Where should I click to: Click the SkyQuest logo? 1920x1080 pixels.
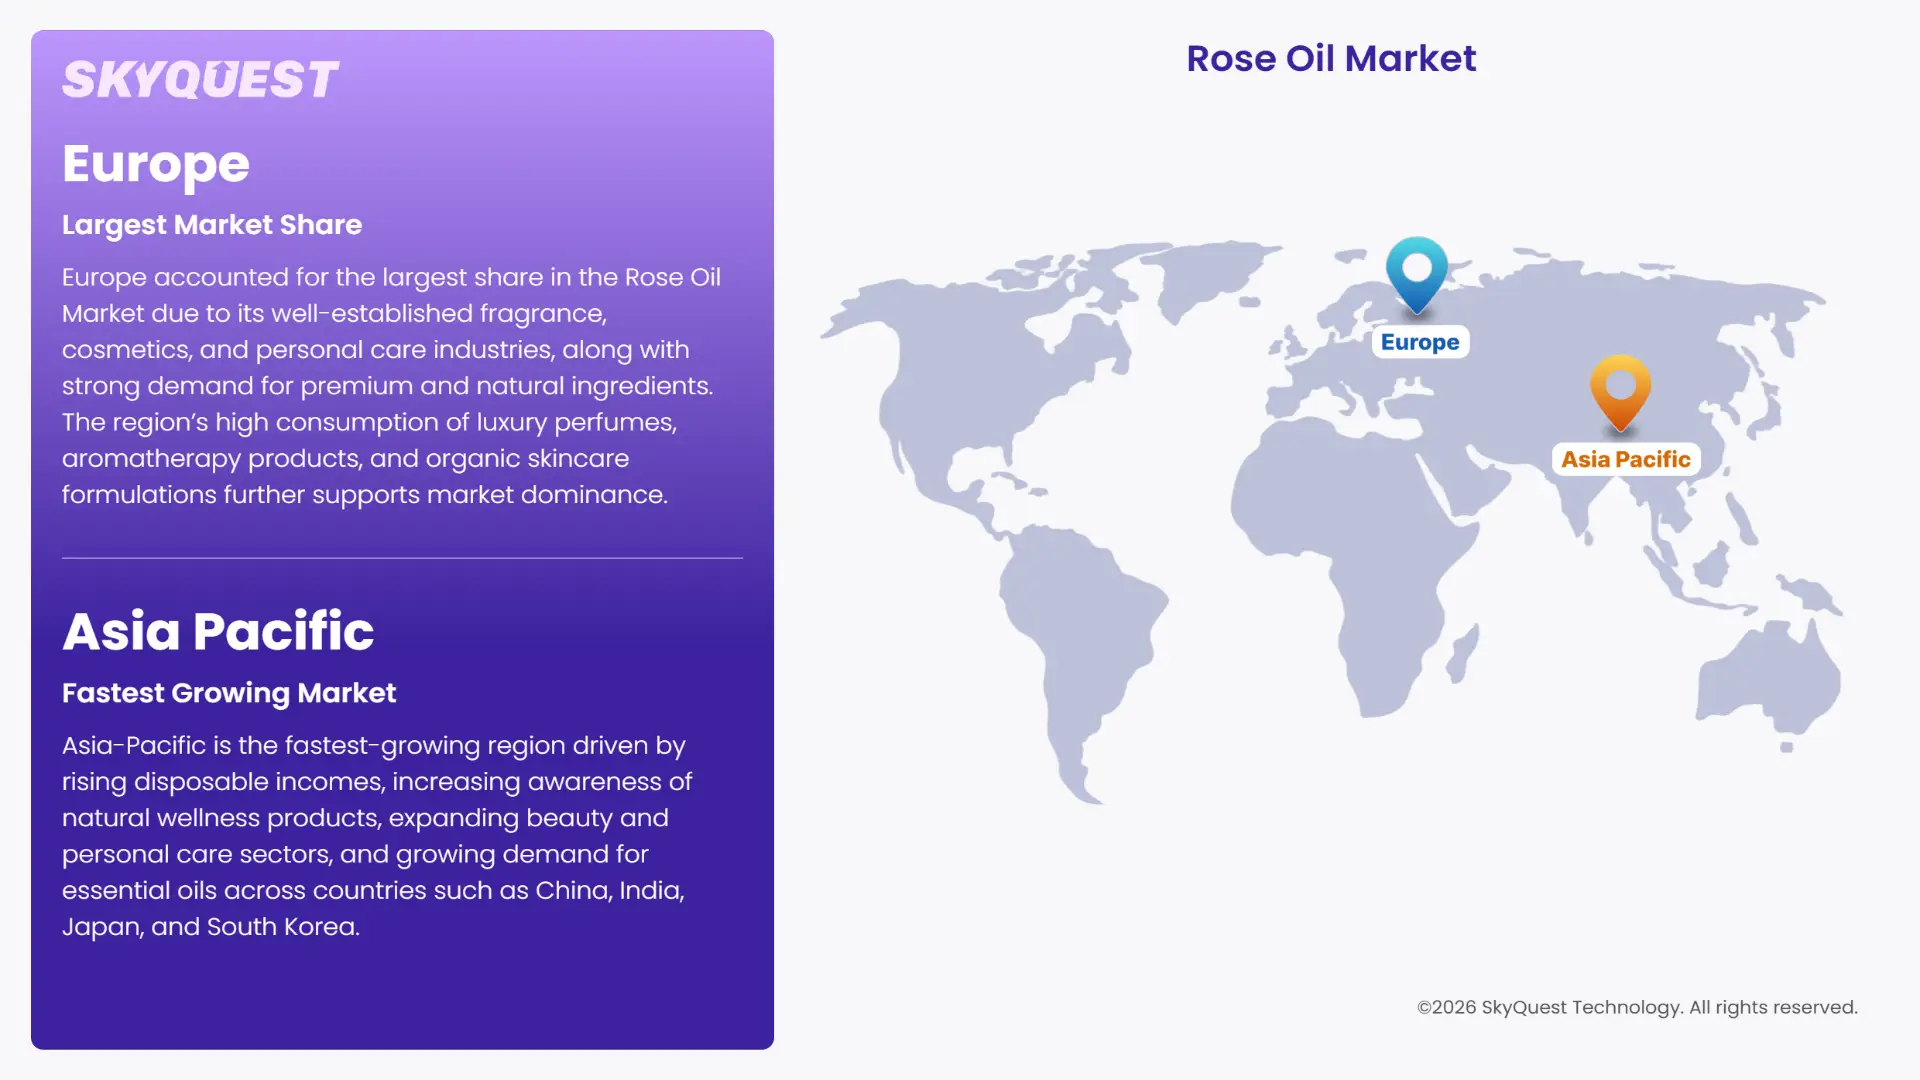[200, 80]
